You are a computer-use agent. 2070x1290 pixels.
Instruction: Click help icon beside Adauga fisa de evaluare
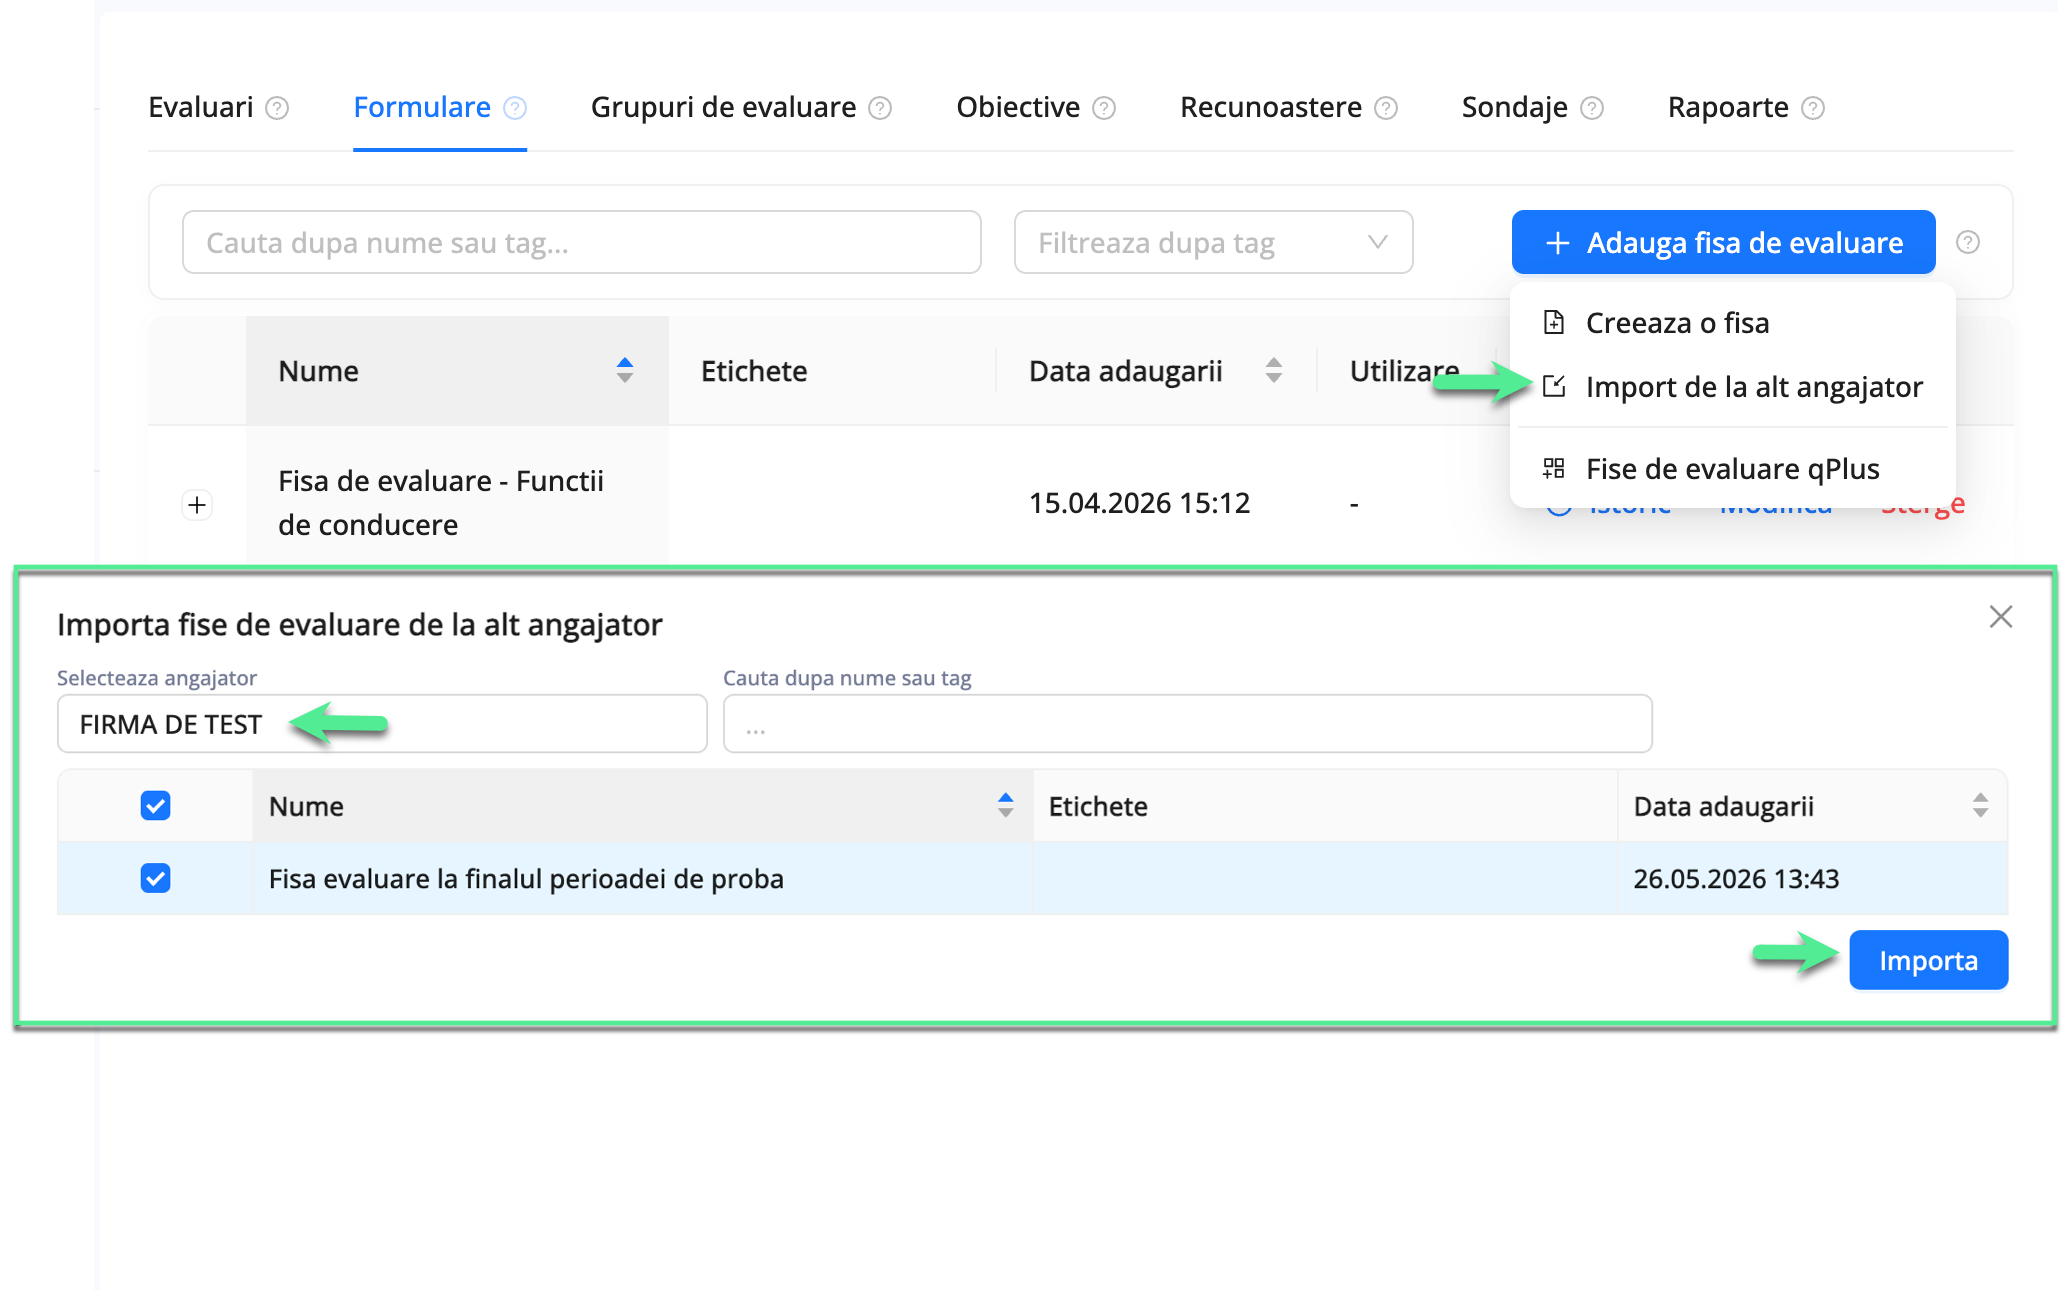click(1968, 242)
